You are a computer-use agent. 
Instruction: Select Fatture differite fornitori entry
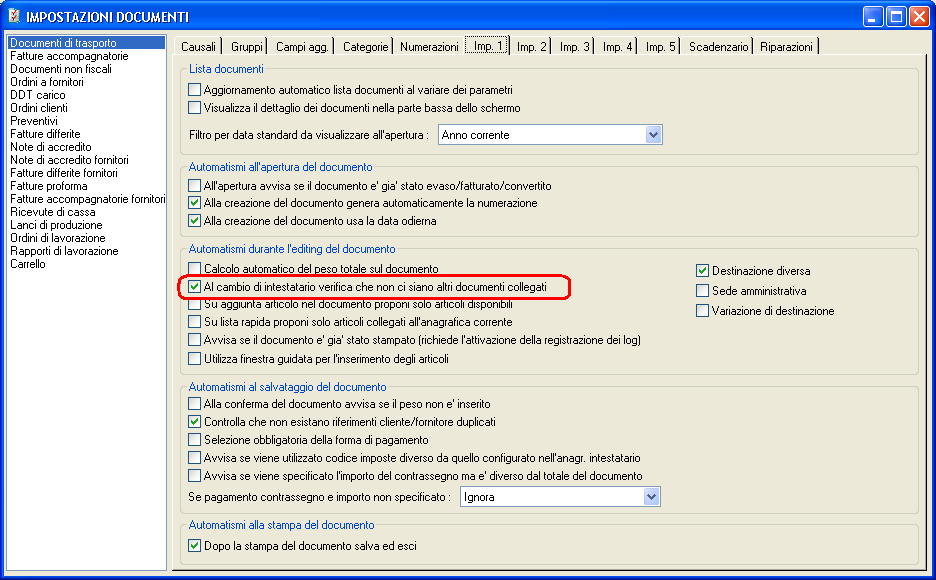(x=87, y=173)
